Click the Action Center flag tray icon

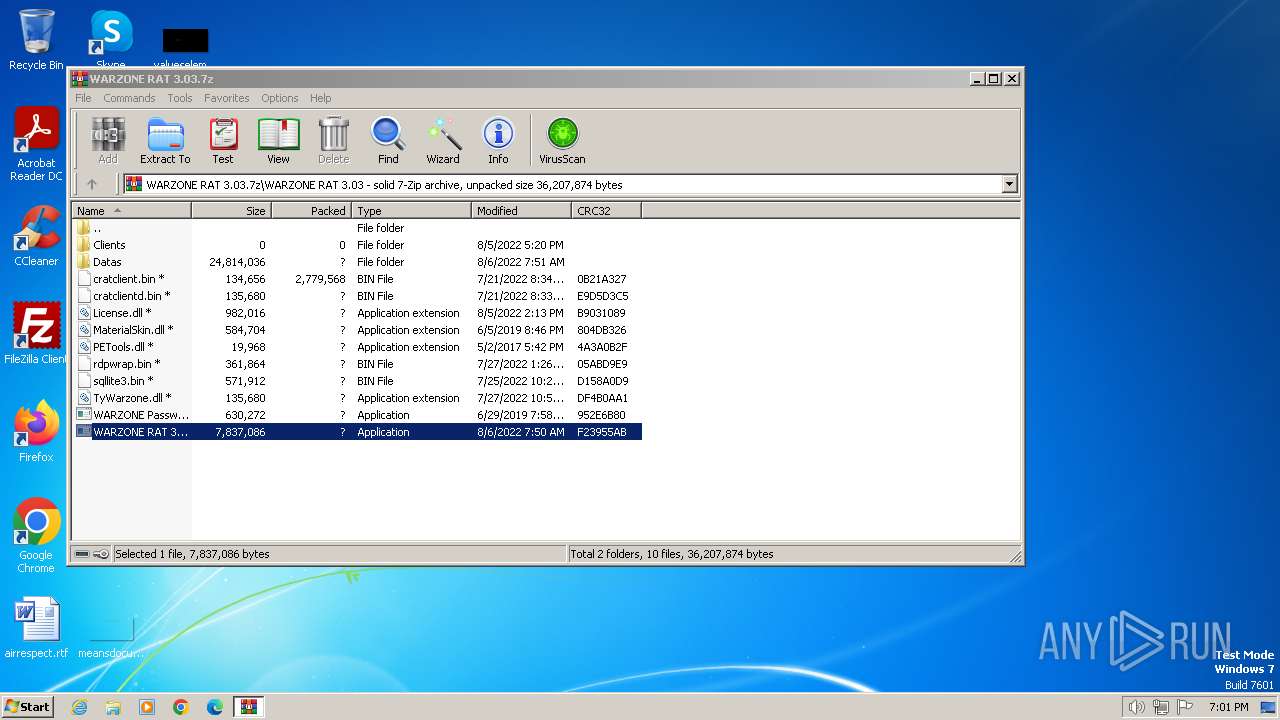click(1185, 707)
